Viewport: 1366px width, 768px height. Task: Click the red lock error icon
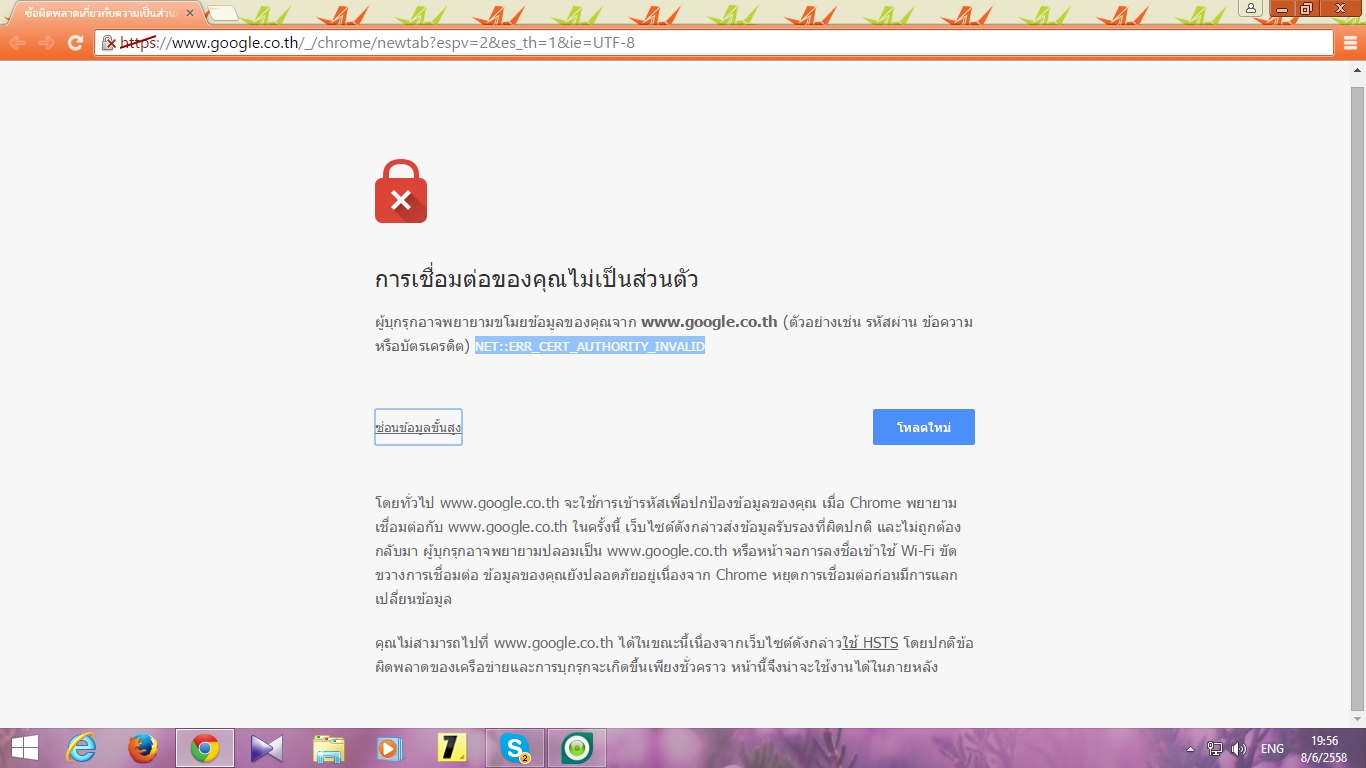pos(401,191)
